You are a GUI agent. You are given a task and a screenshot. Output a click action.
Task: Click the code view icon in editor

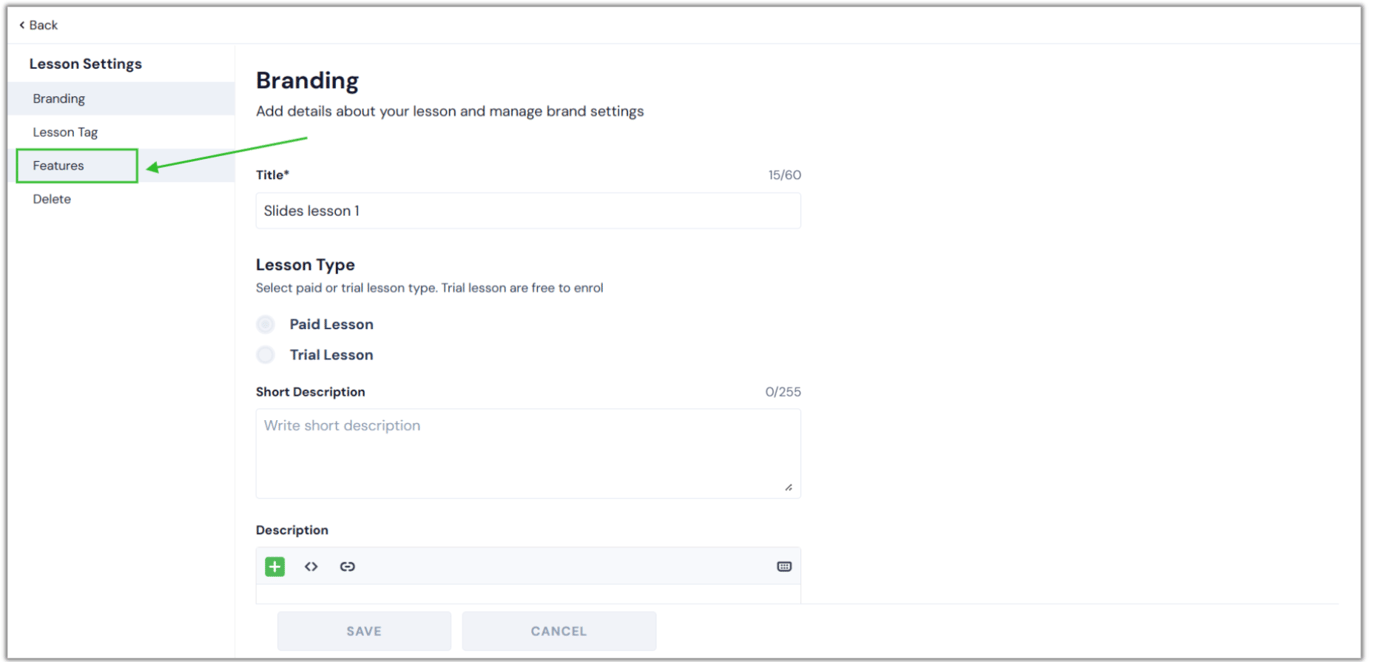311,567
